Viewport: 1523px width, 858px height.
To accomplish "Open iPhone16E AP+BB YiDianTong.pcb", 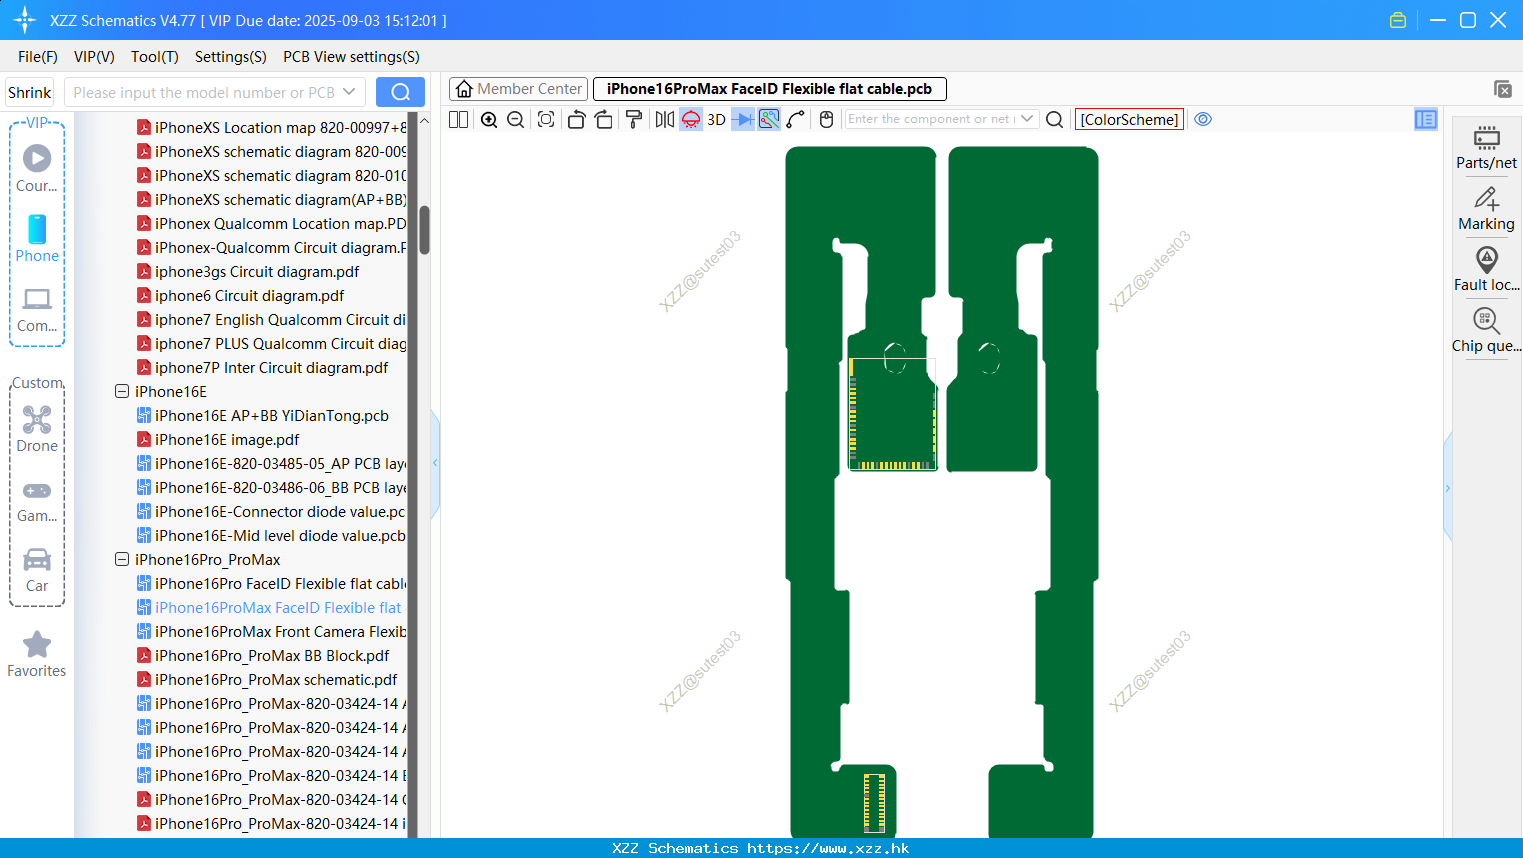I will point(263,416).
